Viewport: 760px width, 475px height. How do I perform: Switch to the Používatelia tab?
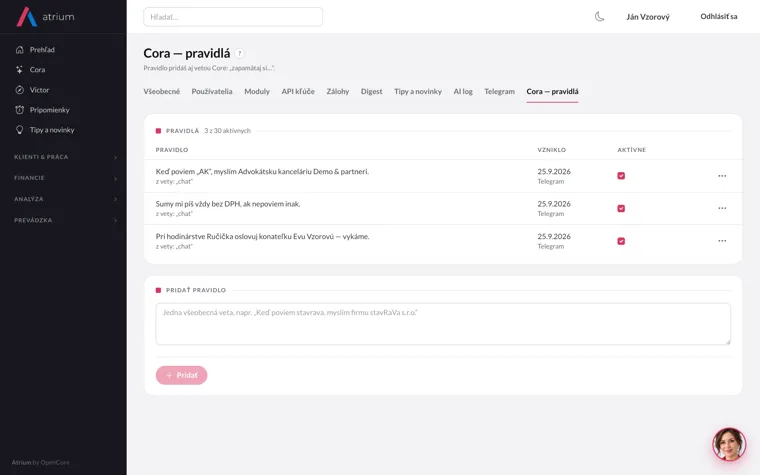(x=212, y=91)
